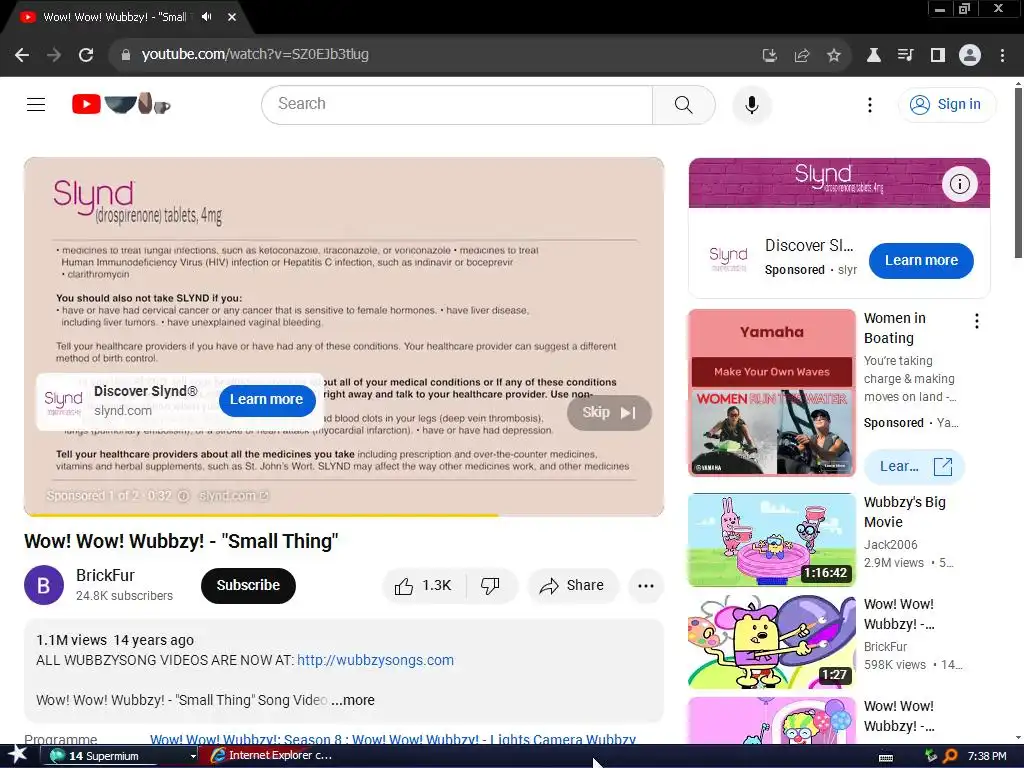Screen dimensions: 1024x768
Task: Click the 1.1M views text
Action: (x=71, y=640)
